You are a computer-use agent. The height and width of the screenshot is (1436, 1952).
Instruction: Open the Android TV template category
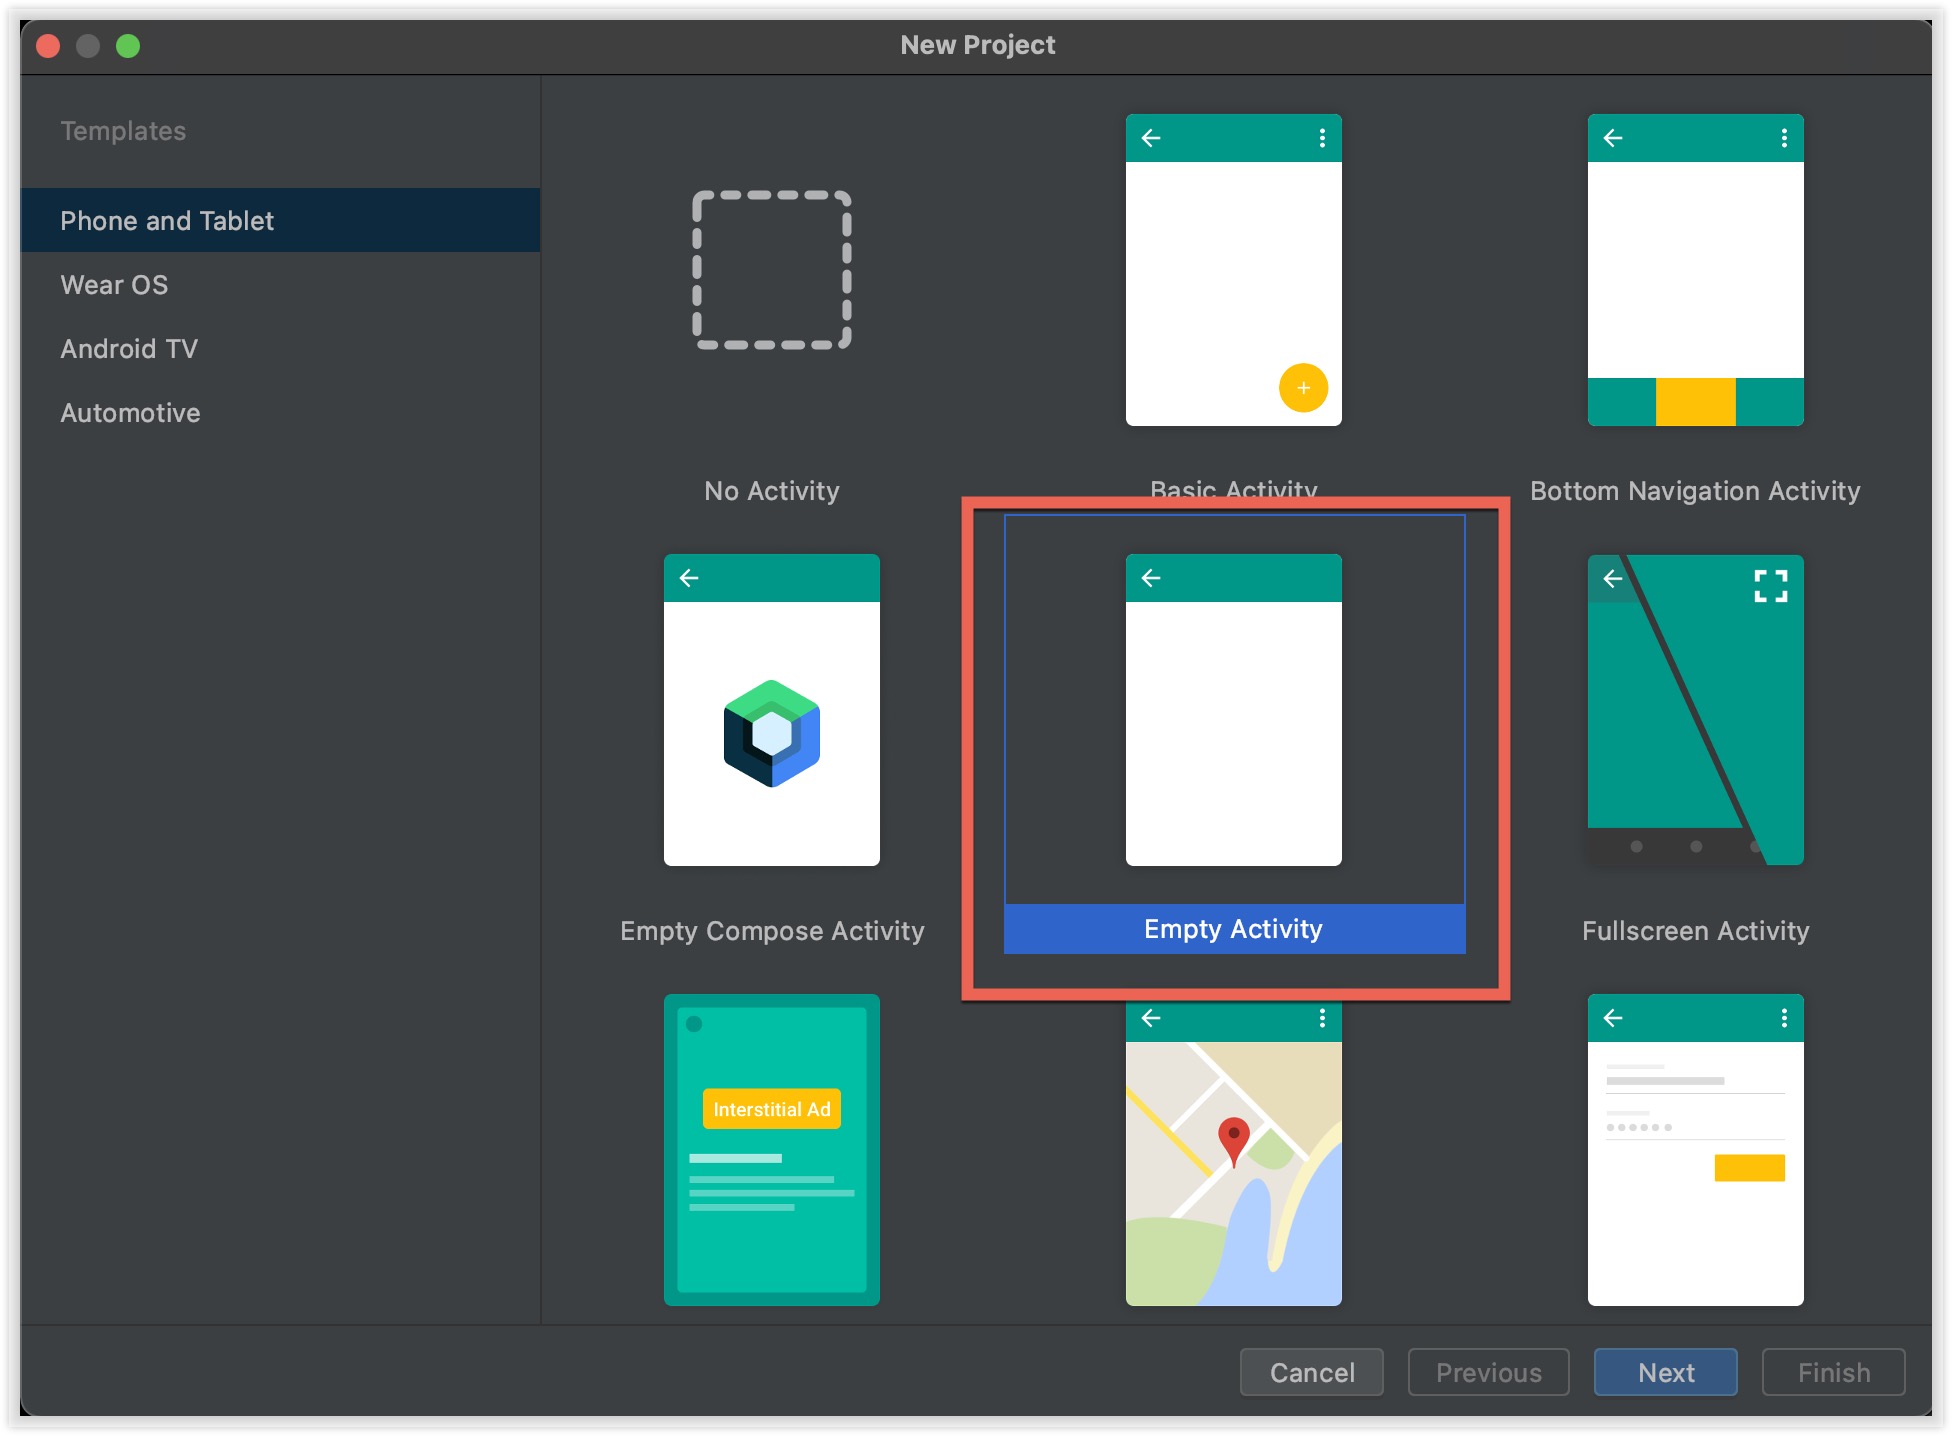point(129,348)
